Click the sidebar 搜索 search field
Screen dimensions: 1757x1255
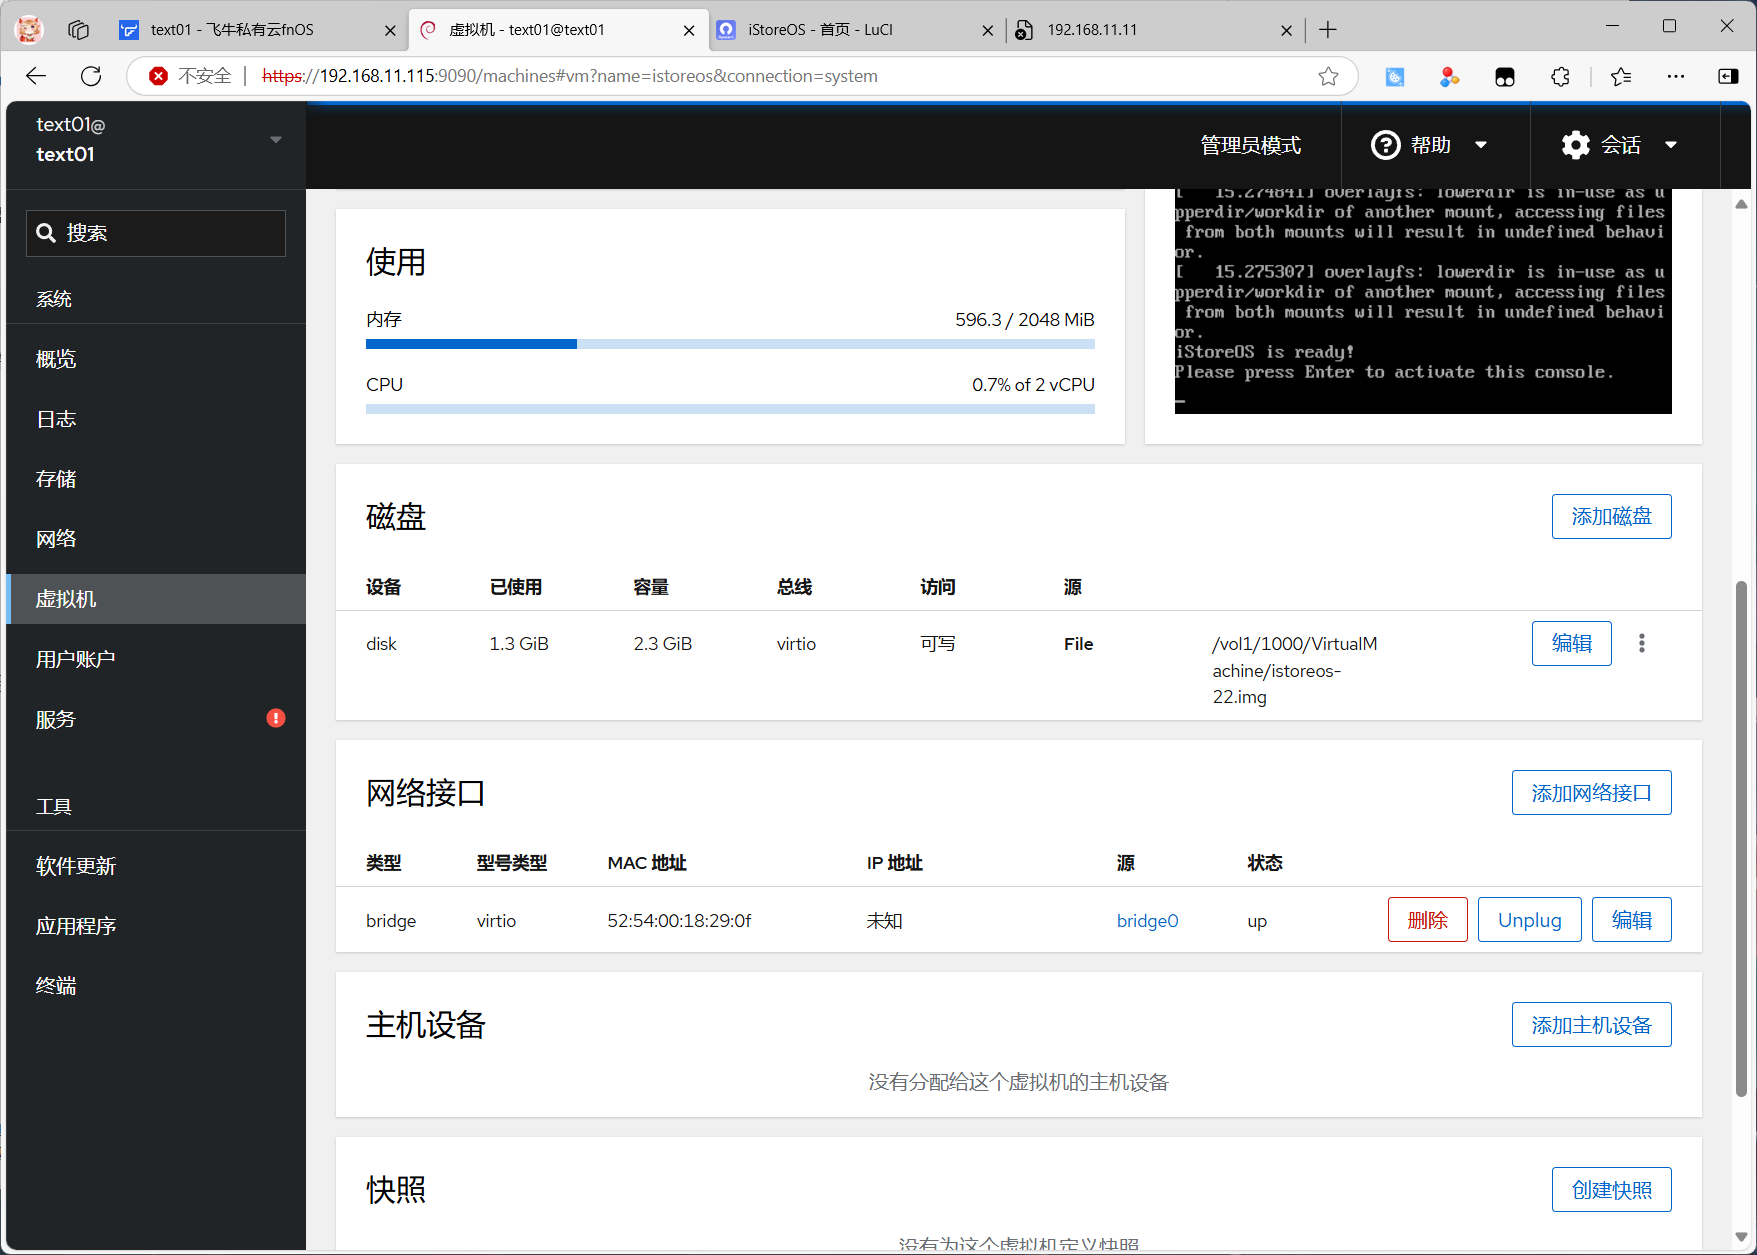click(x=156, y=233)
